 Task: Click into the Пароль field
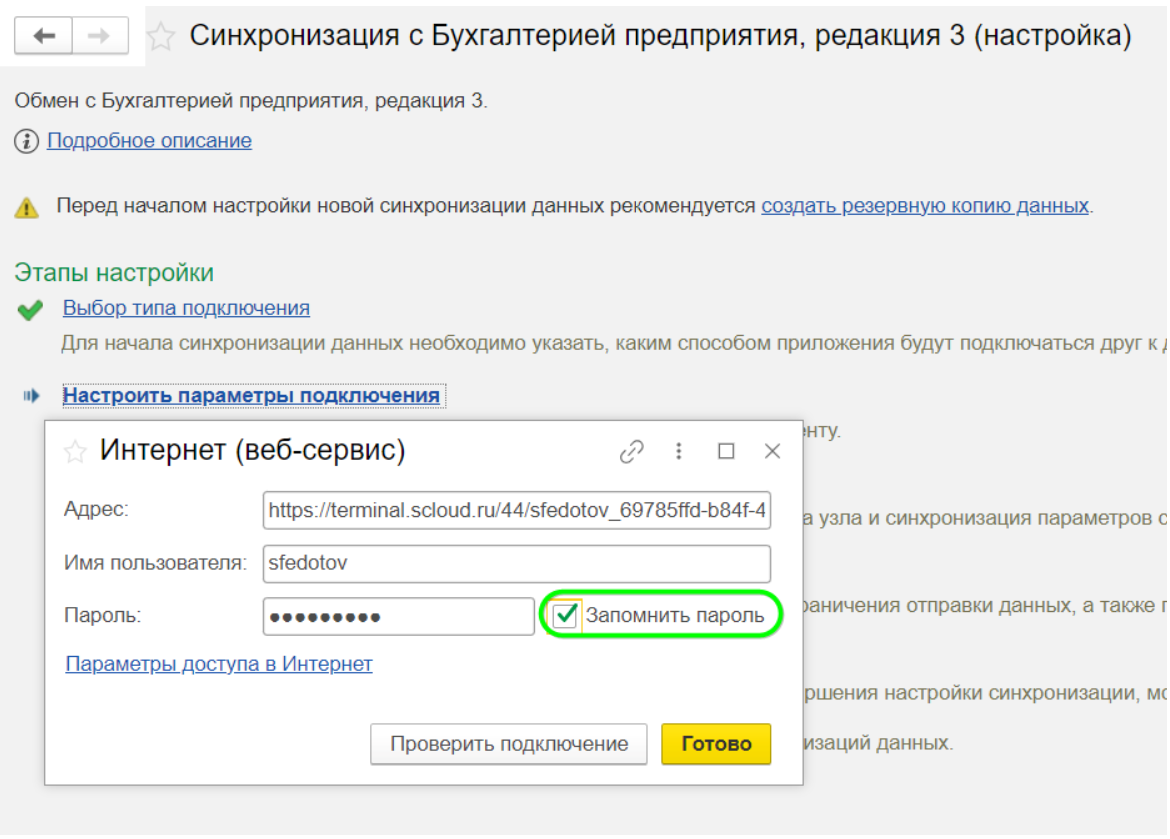[x=398, y=616]
